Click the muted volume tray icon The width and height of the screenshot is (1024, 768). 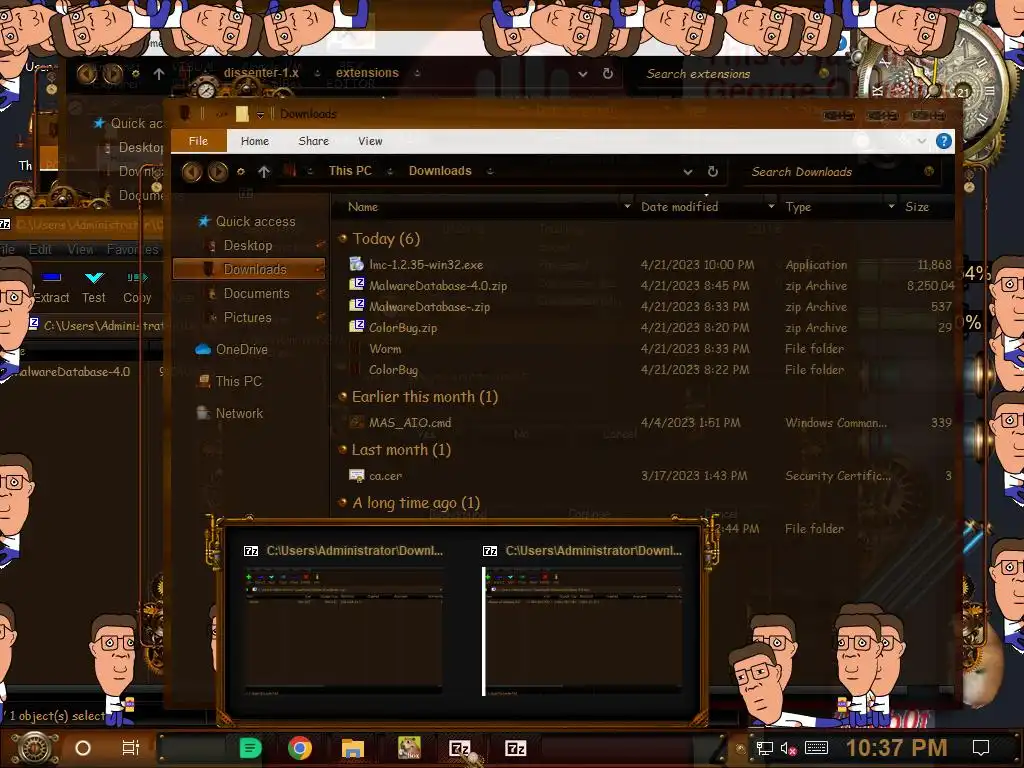(788, 748)
